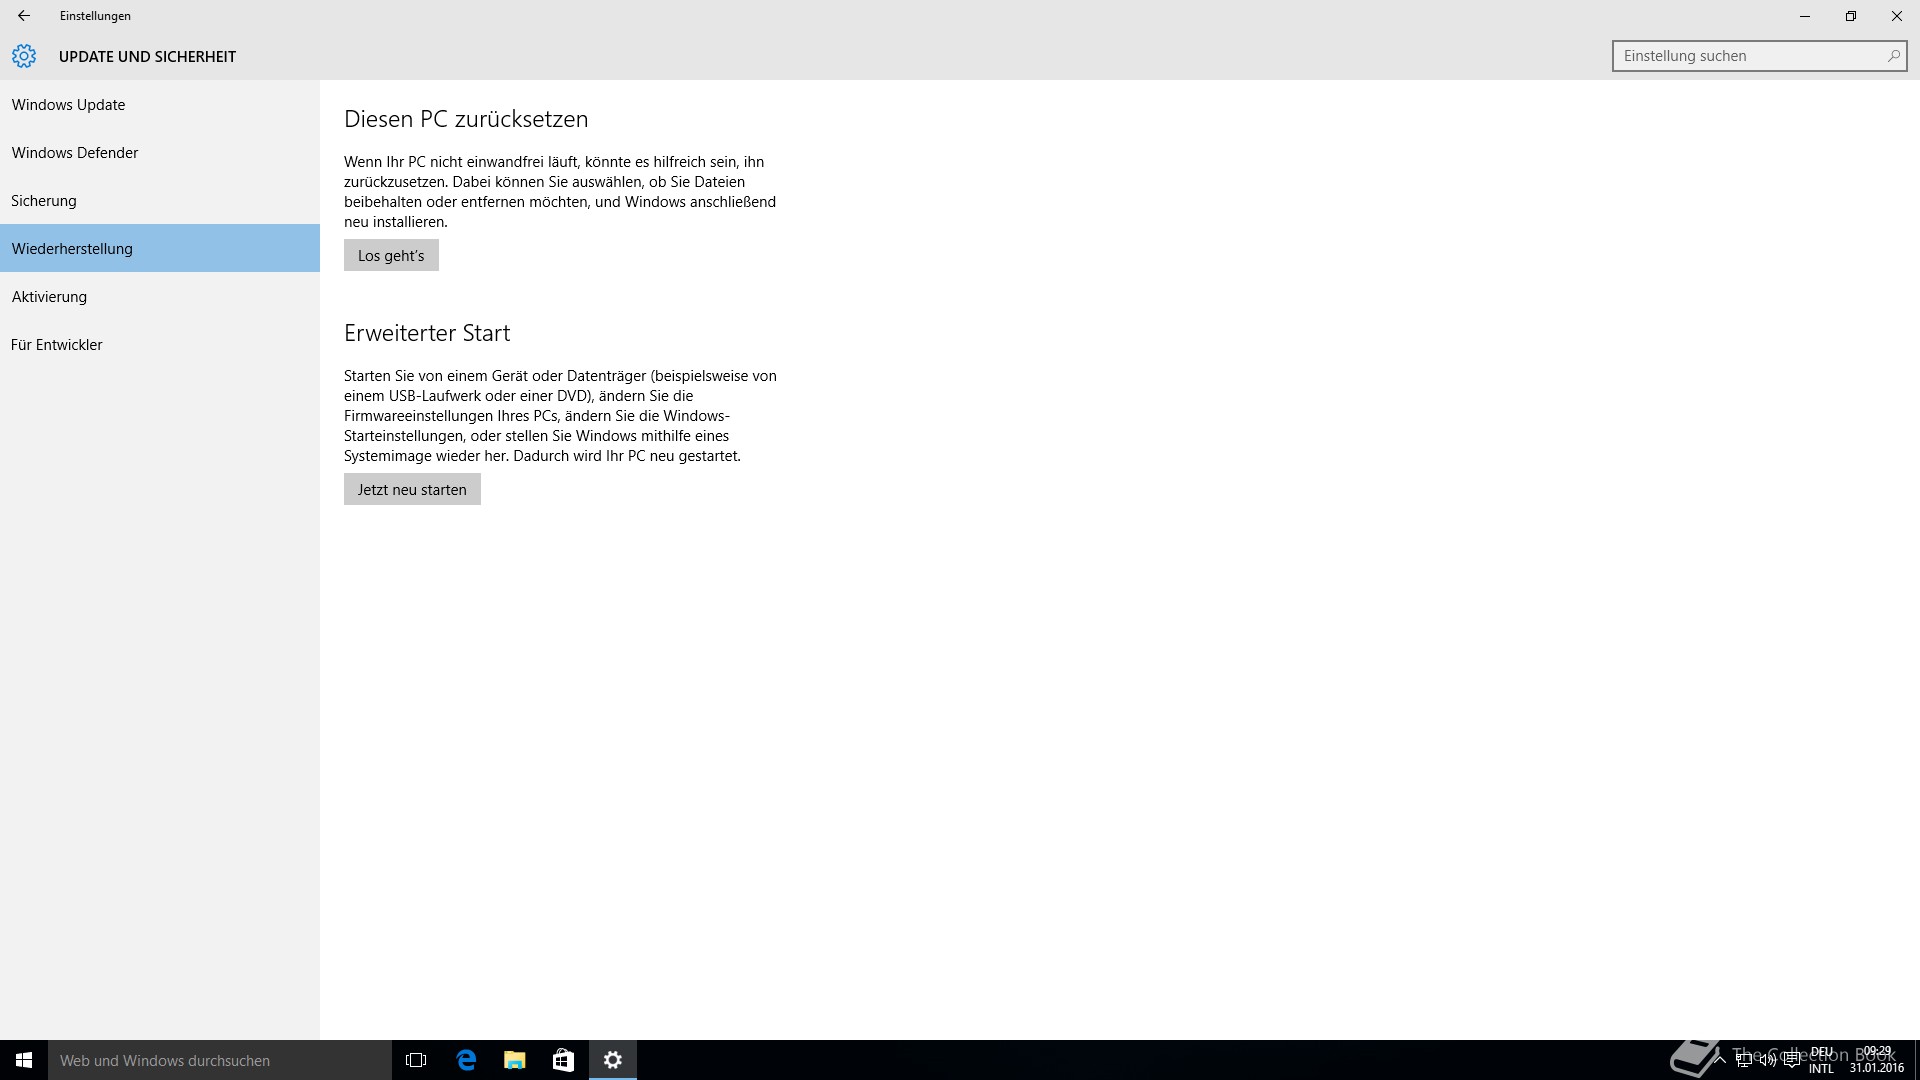This screenshot has width=1920, height=1080.
Task: Click the 'Diesen PC zurücksetzen' heading
Action: pyautogui.click(x=466, y=119)
